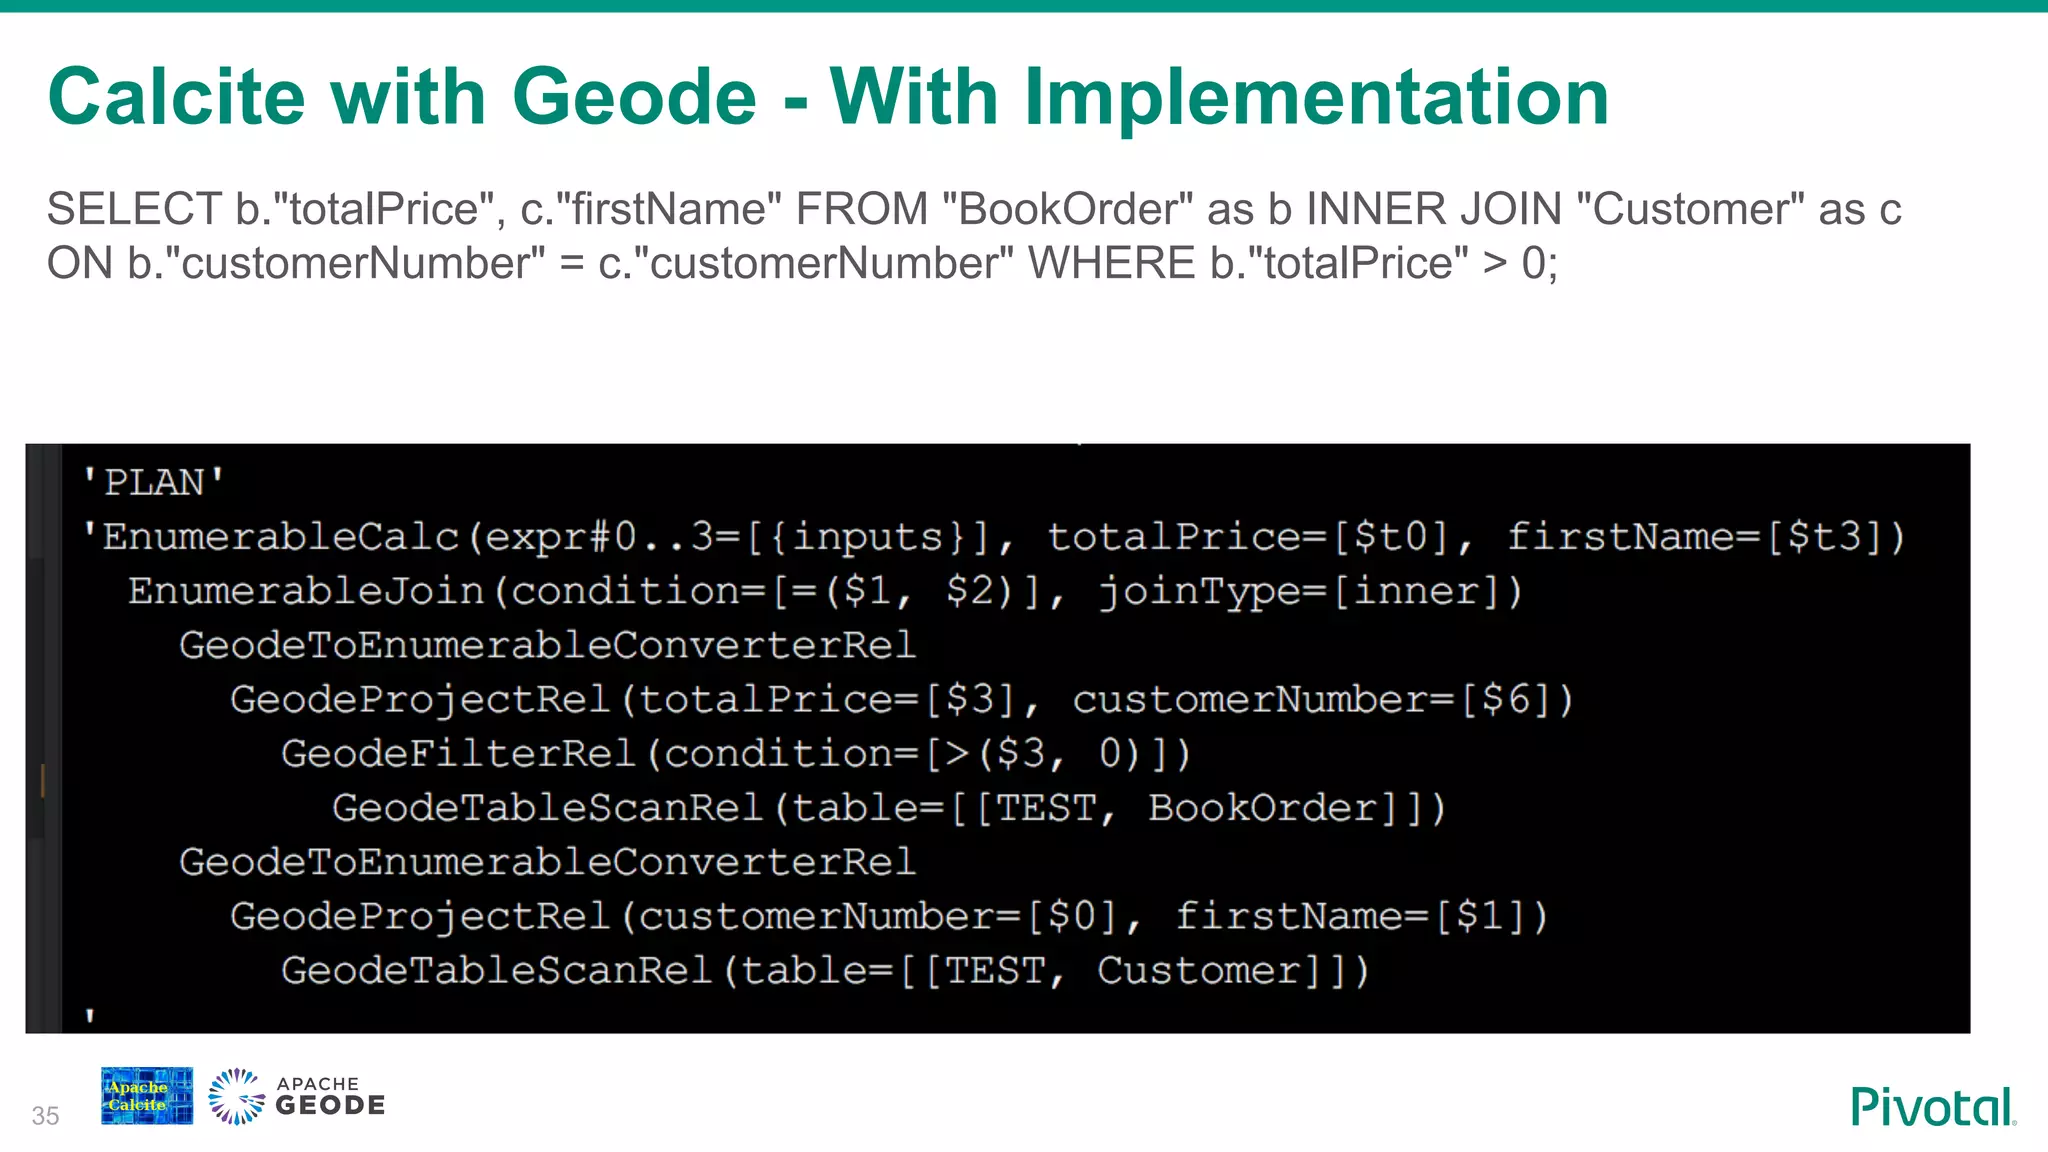This screenshot has height=1152, width=2048.
Task: Click the orange marker in terminal gutter
Action: (42, 780)
